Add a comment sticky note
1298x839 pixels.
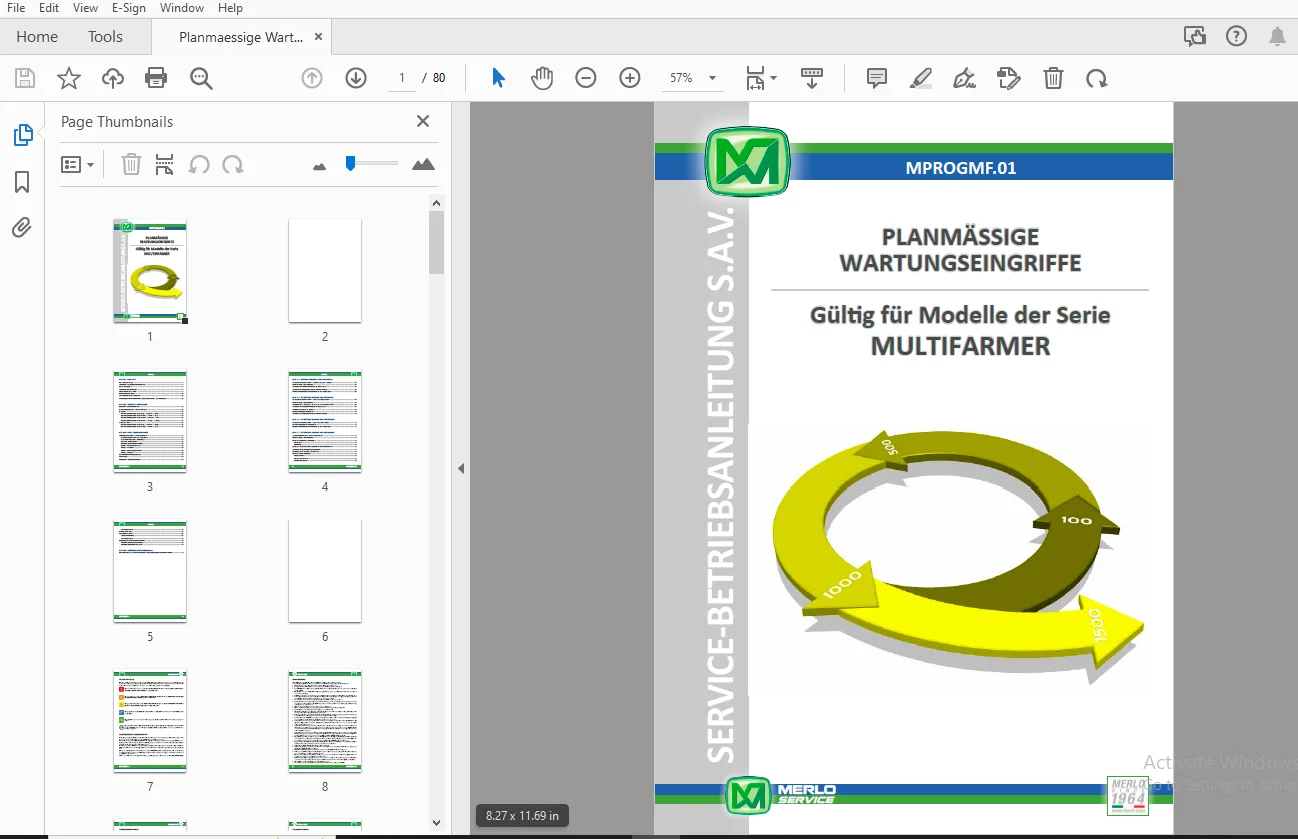coord(877,78)
